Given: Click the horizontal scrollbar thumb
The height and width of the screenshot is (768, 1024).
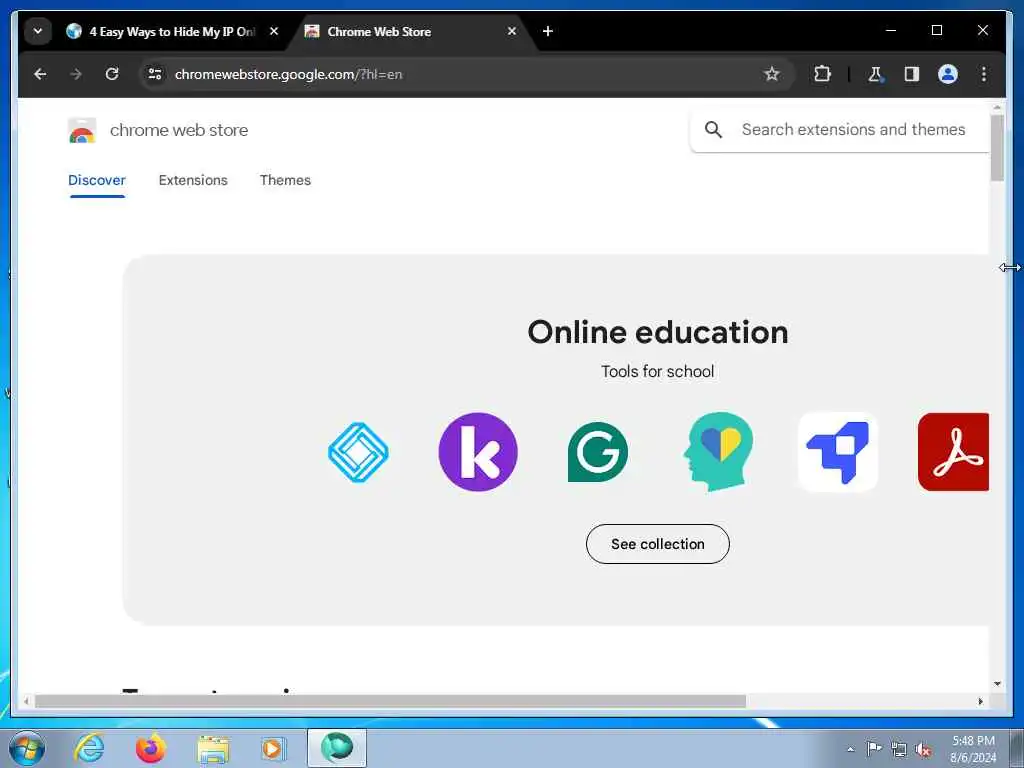Looking at the screenshot, I should 390,701.
